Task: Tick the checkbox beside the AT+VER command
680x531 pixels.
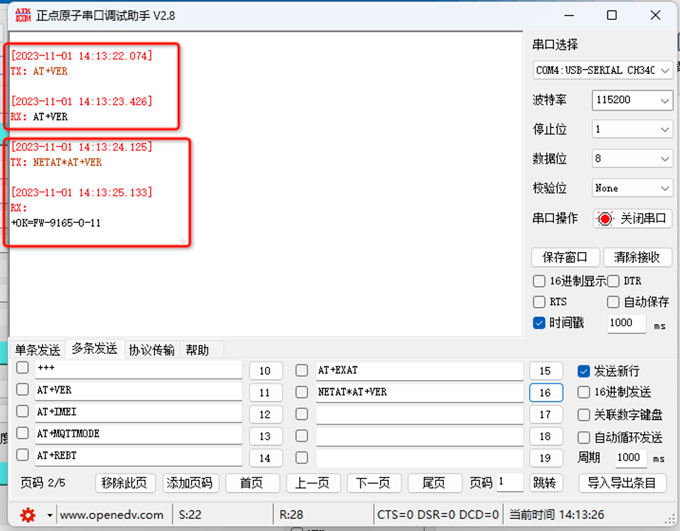Action: 22,391
